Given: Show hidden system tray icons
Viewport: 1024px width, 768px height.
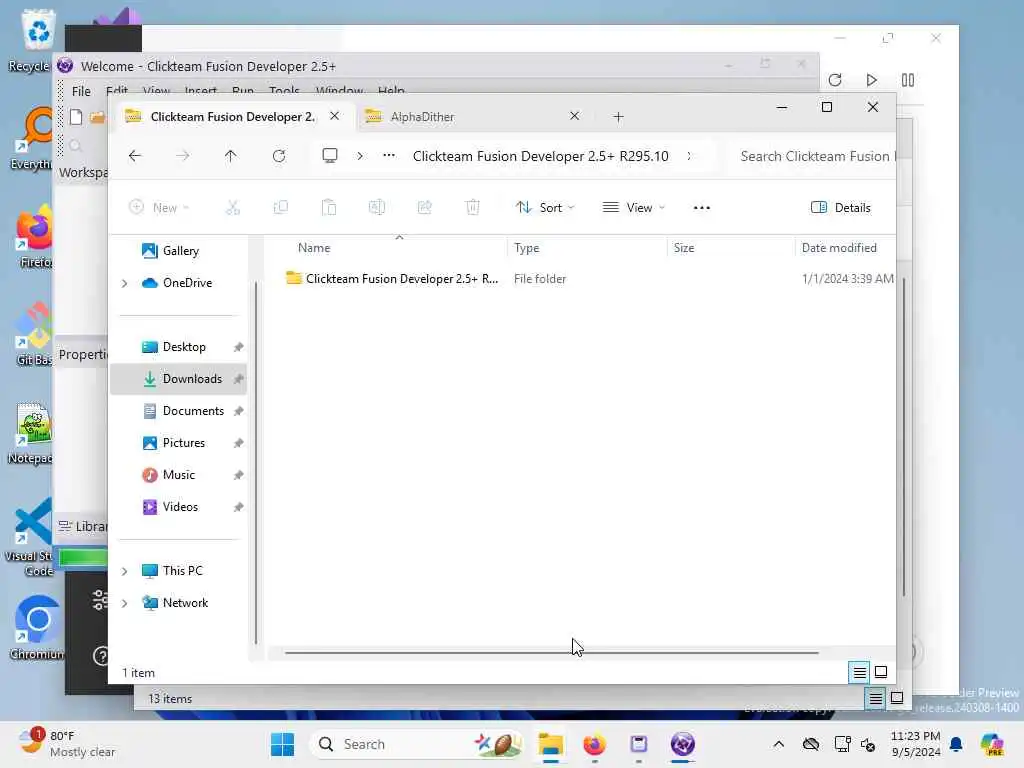Looking at the screenshot, I should point(778,744).
